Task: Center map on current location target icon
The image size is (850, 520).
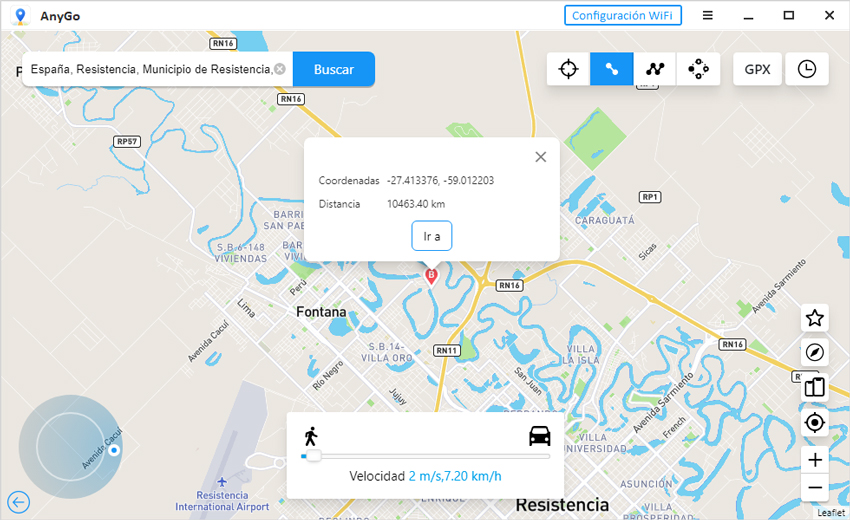Action: [814, 422]
